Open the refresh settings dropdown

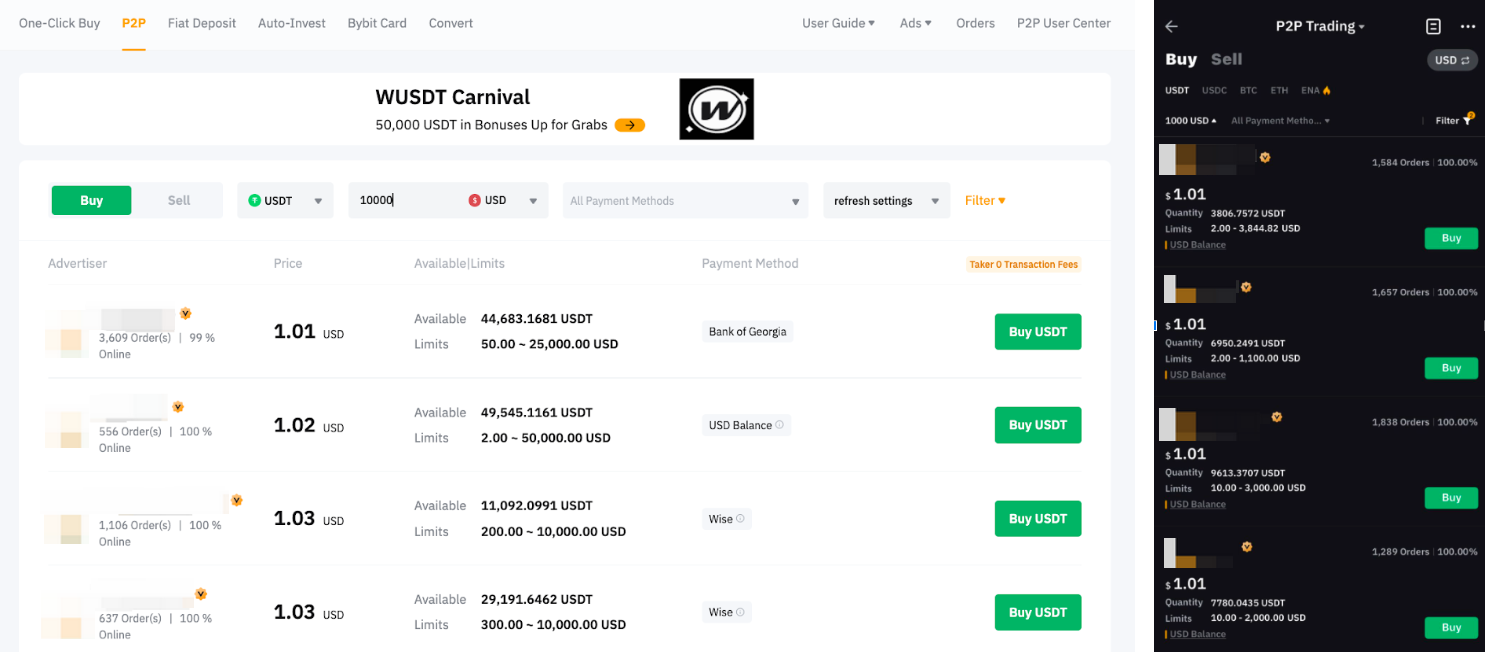click(886, 201)
